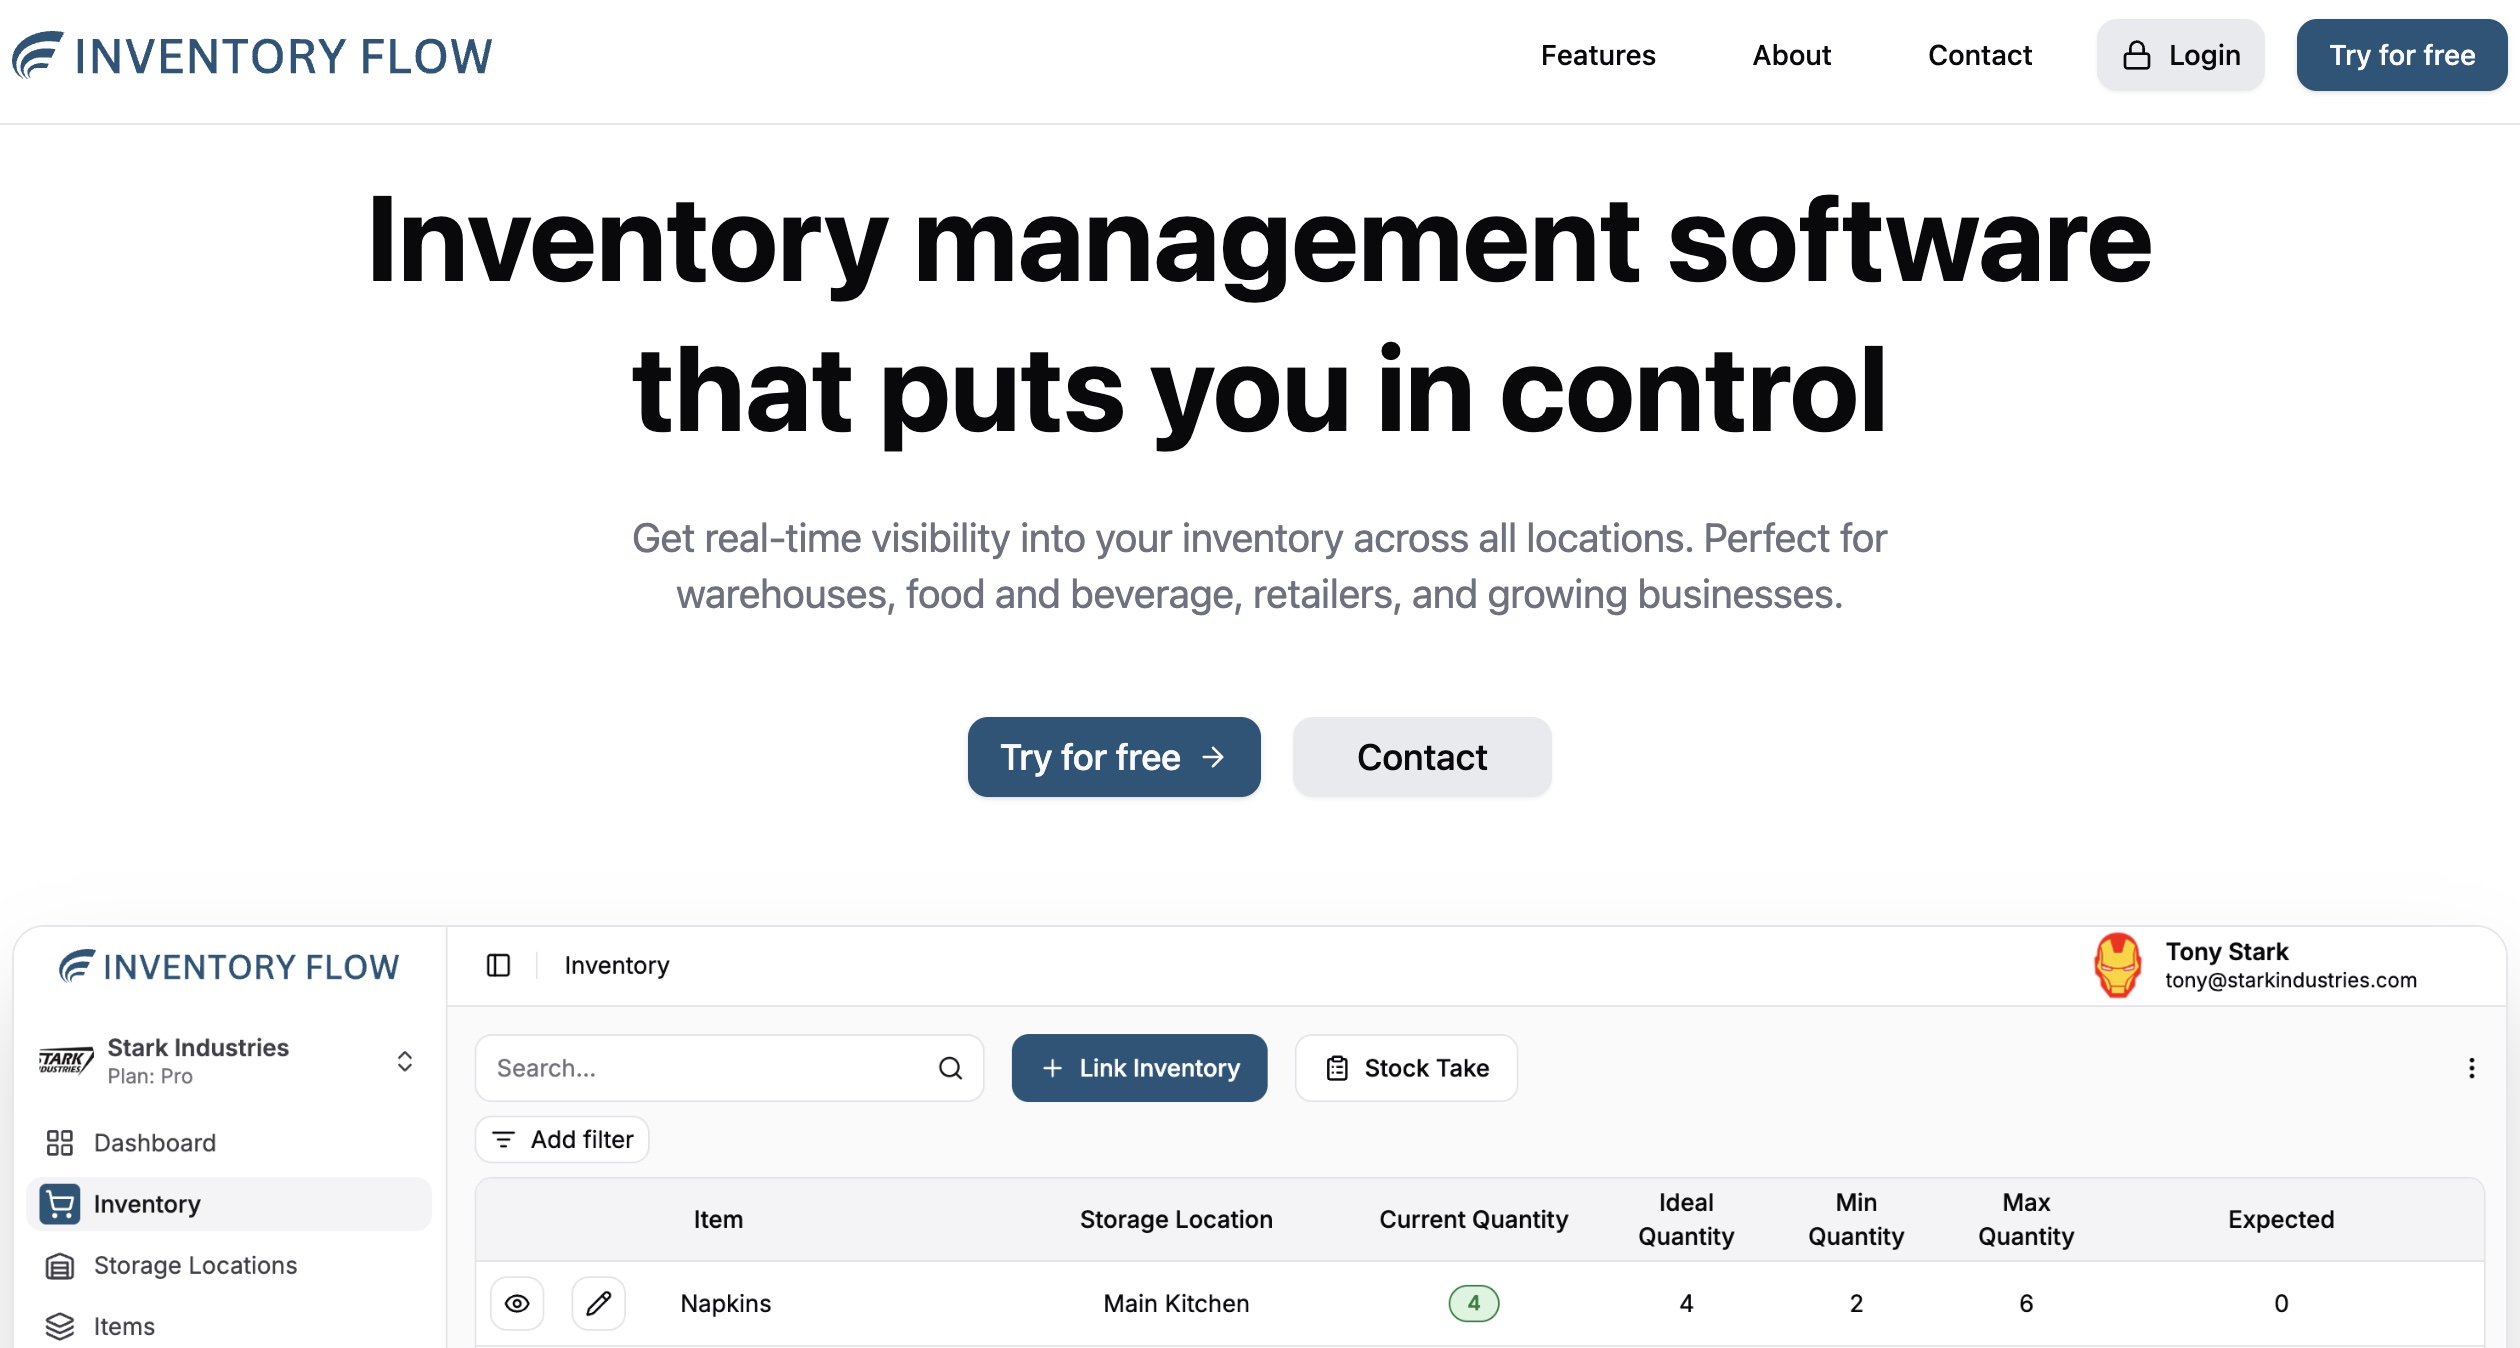2520x1348 pixels.
Task: Click inside the Search field
Action: (700, 1068)
